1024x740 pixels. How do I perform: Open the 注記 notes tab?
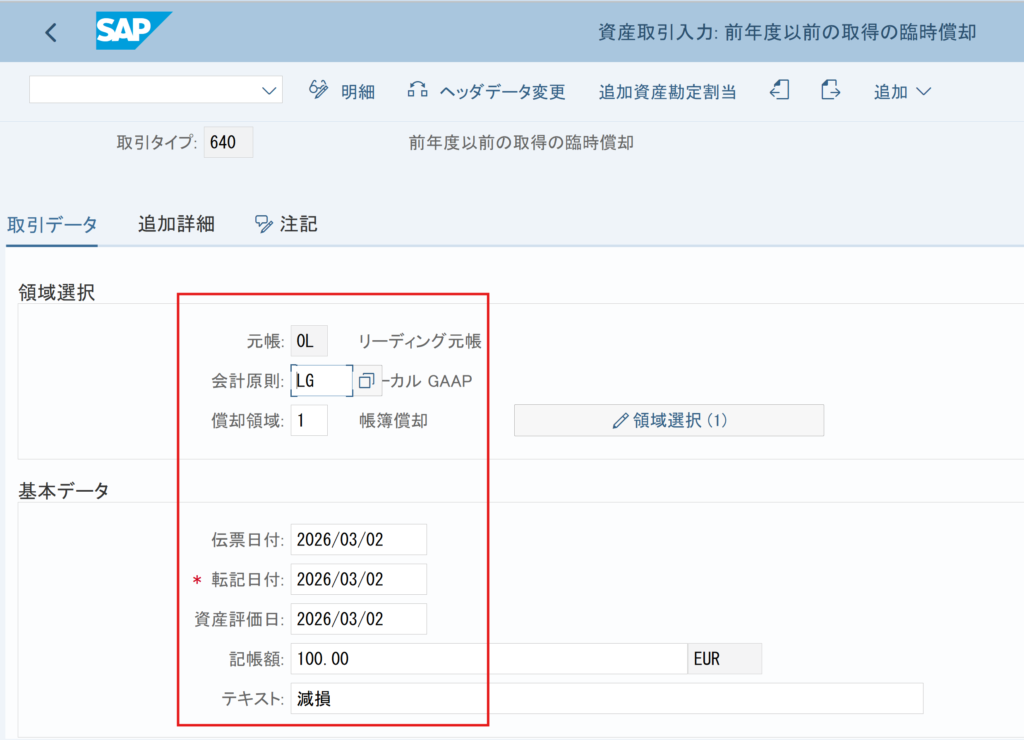coord(287,224)
